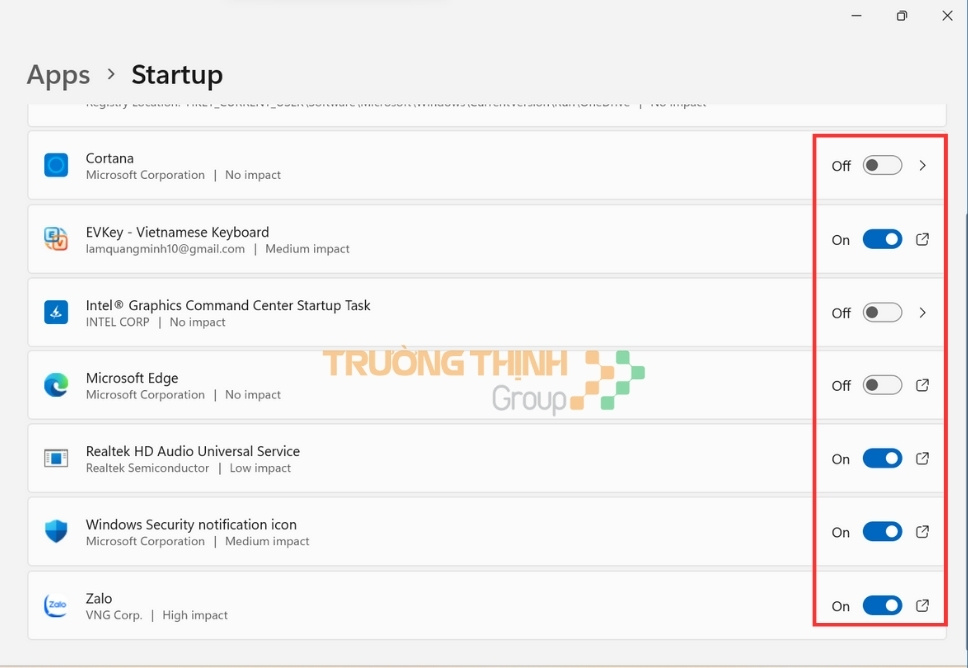Click the Windows Security shield icon

coord(56,531)
